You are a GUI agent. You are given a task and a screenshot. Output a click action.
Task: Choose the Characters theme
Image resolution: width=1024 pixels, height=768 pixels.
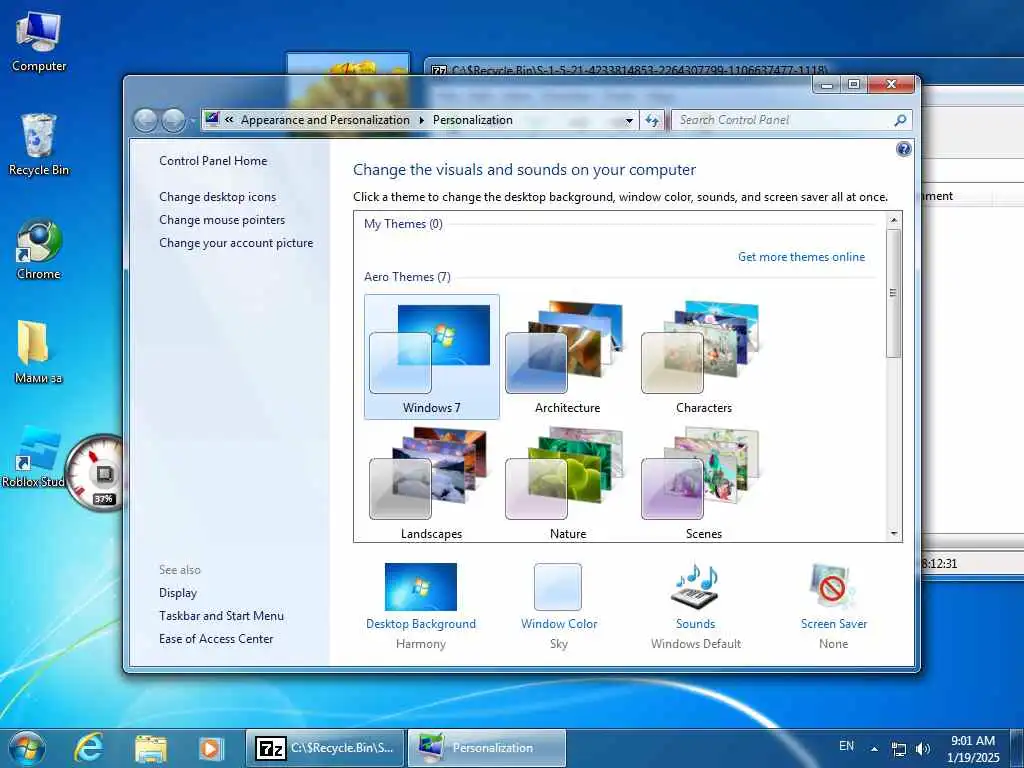(x=703, y=357)
